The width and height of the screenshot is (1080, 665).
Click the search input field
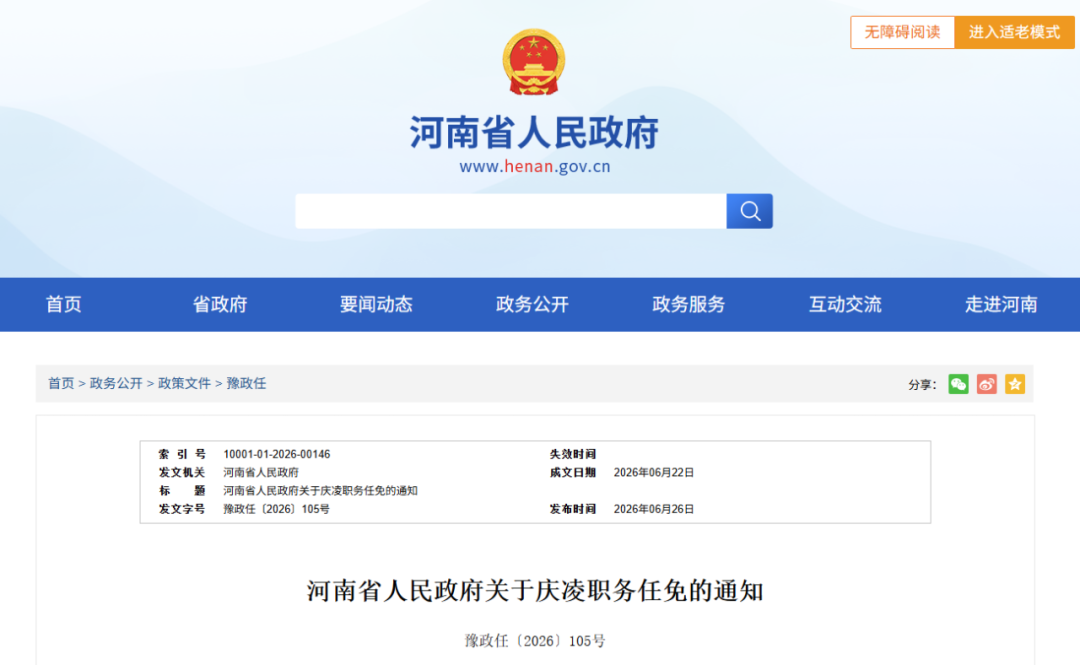[510, 211]
